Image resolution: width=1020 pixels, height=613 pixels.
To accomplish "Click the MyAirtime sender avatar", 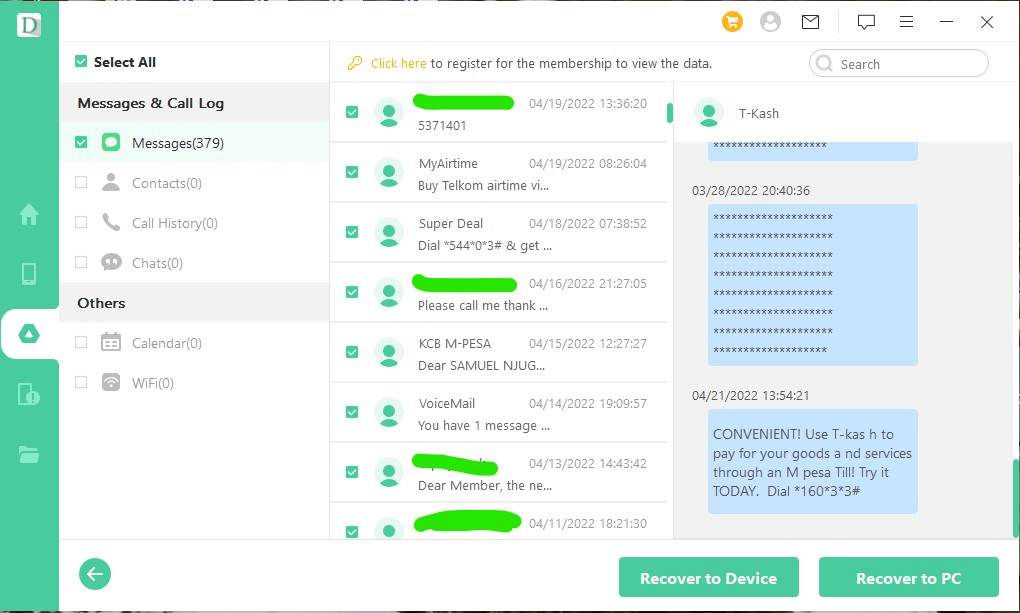I will pos(389,172).
